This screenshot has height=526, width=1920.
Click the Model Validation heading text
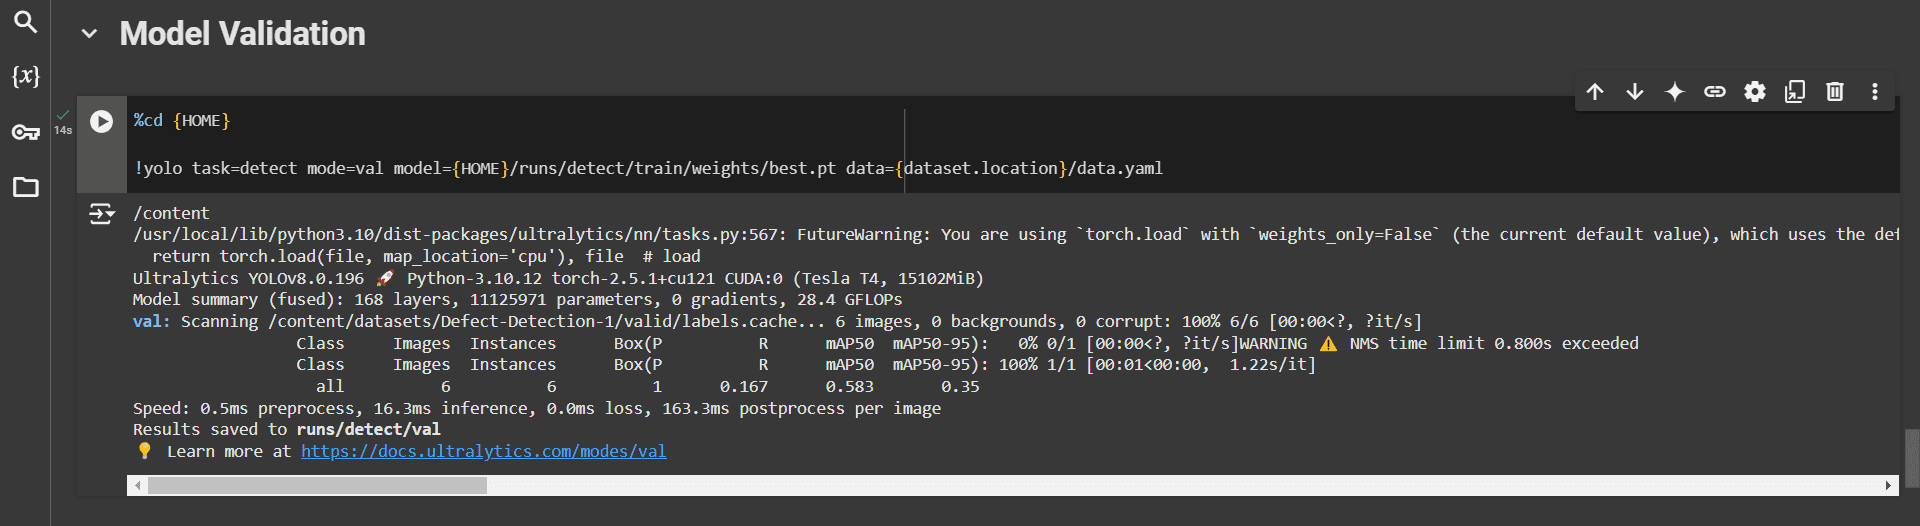(242, 34)
